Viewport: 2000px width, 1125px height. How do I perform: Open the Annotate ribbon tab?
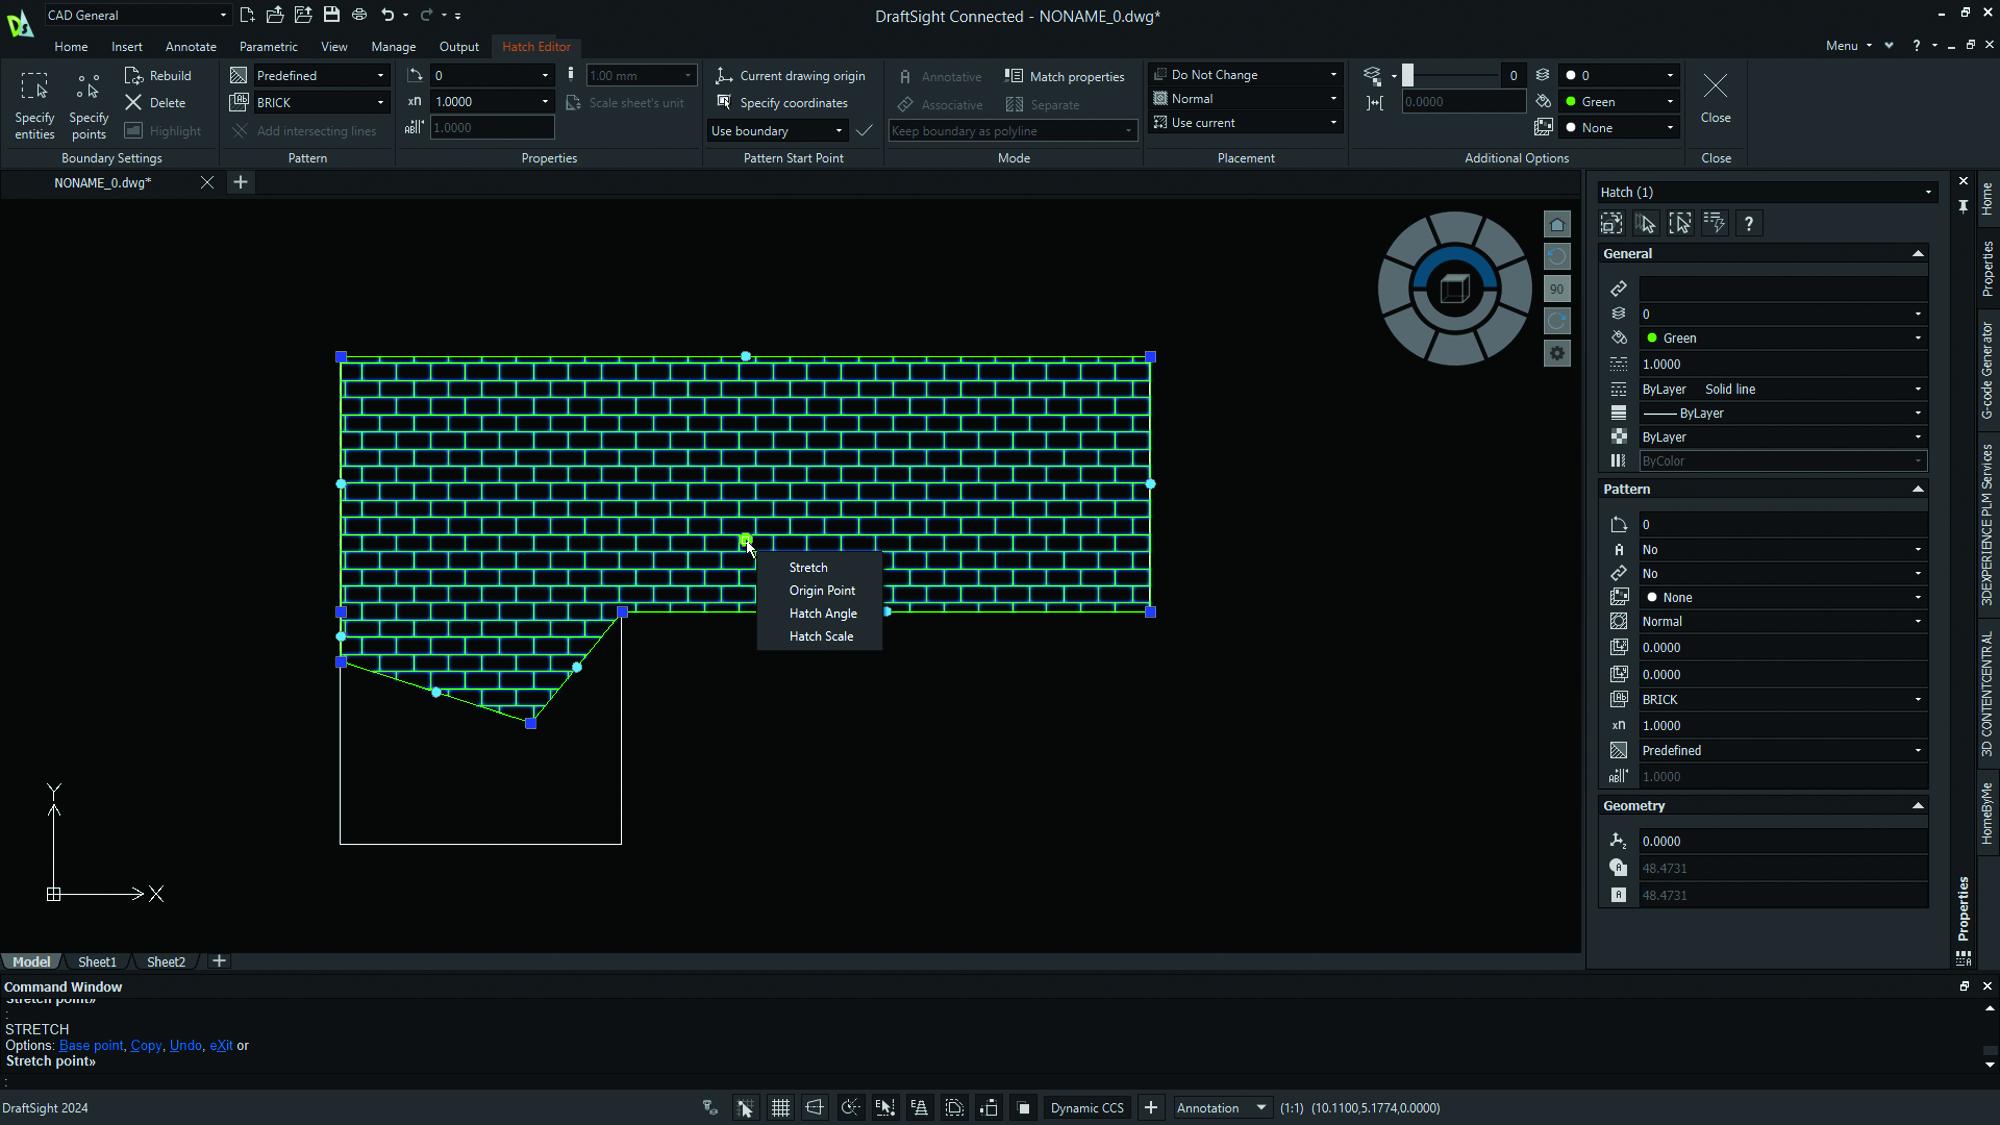coord(190,47)
